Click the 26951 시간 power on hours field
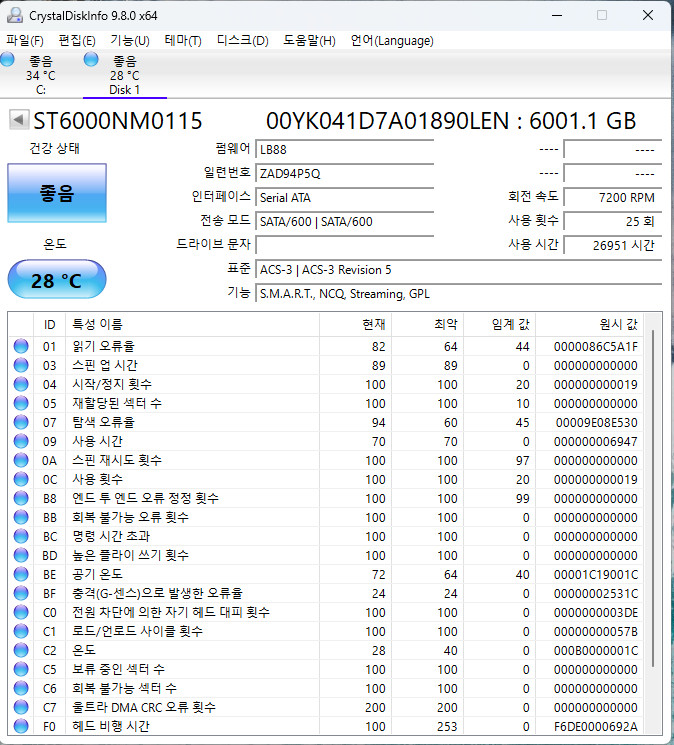 [612, 245]
